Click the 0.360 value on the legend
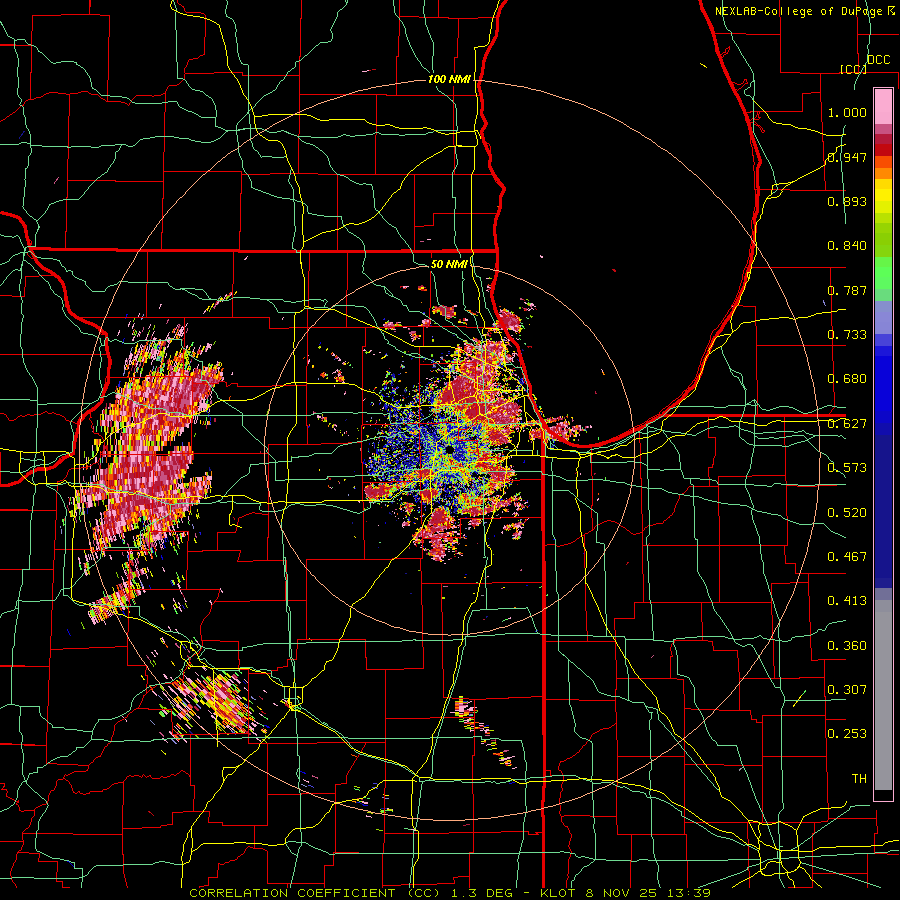900x900 pixels. [x=847, y=646]
